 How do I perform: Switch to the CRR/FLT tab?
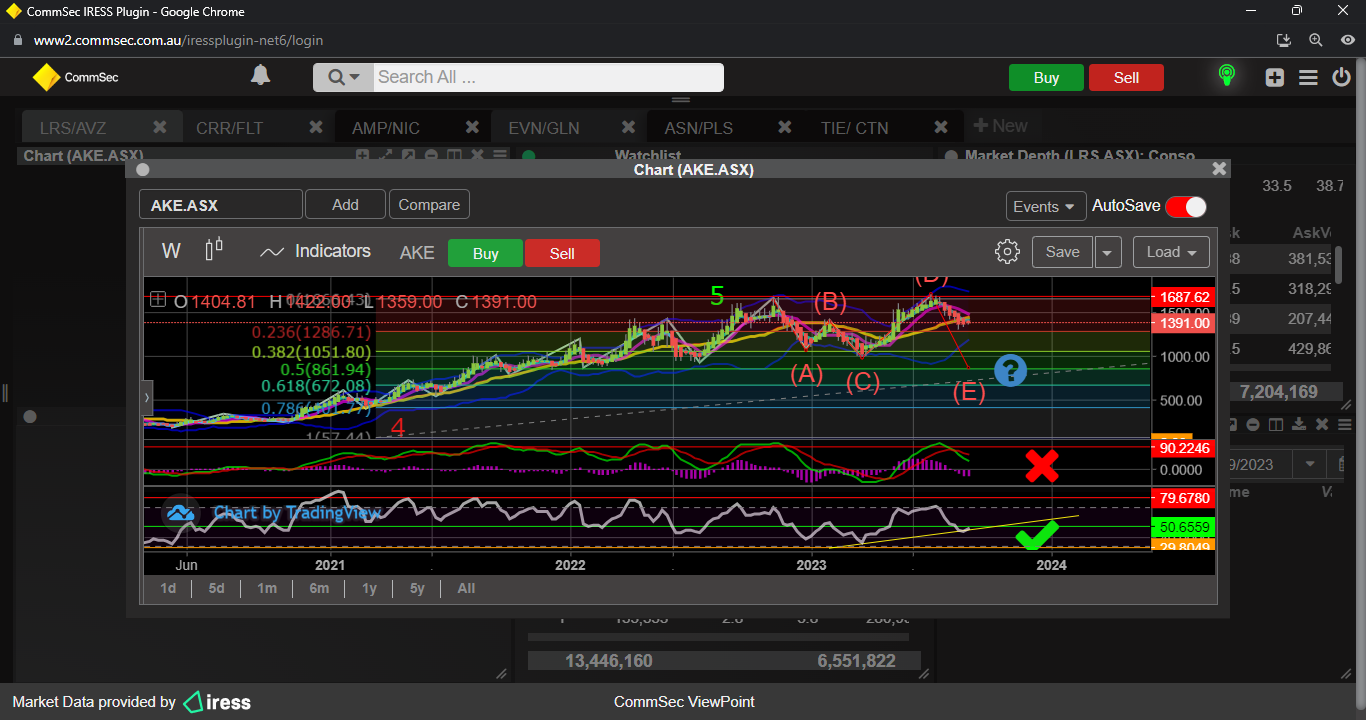tap(229, 128)
